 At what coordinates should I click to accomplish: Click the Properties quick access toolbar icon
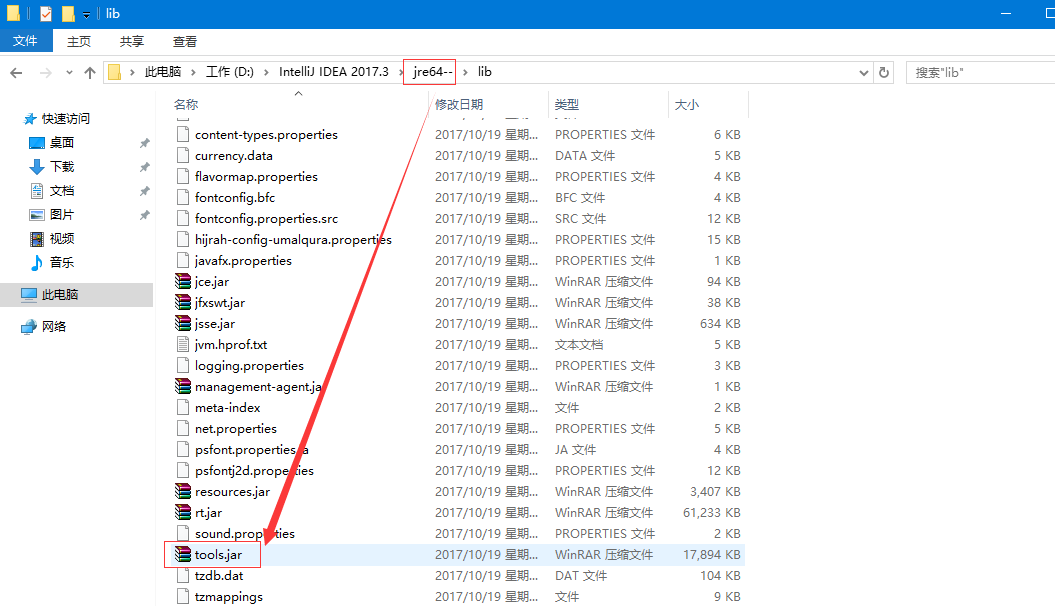pos(46,13)
